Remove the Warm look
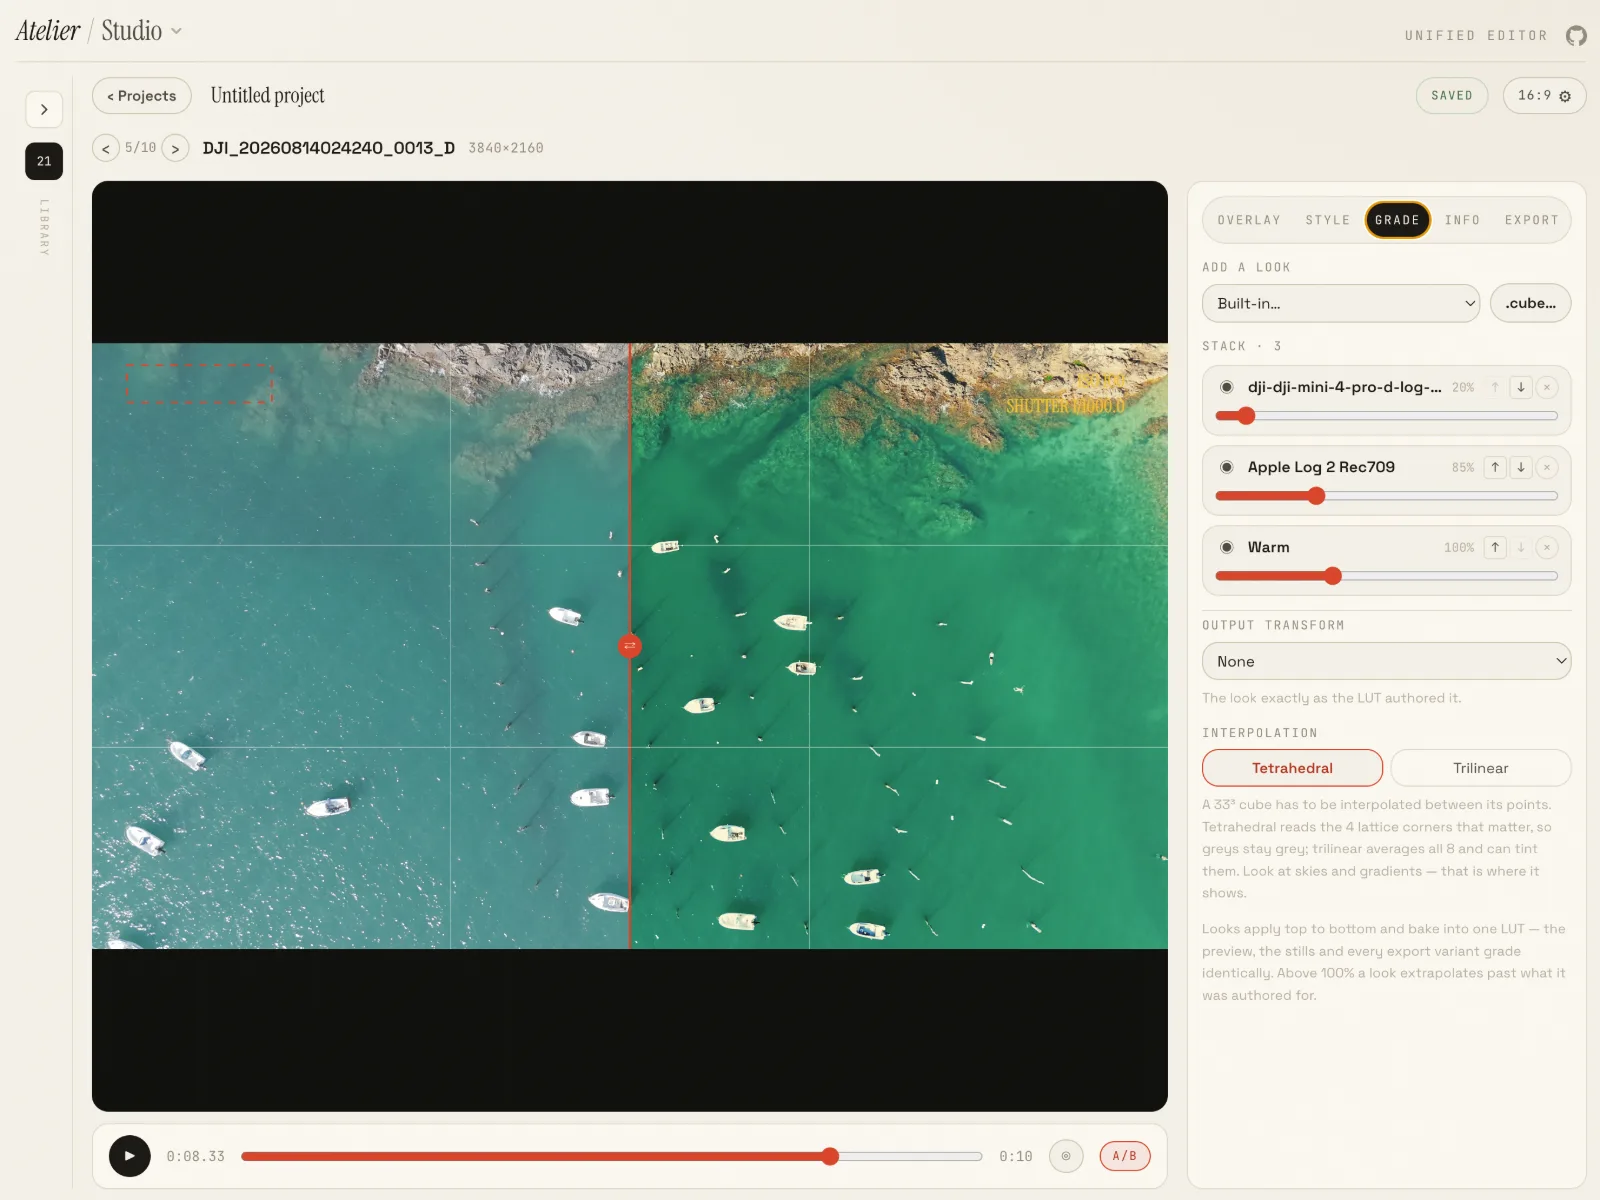1600x1200 pixels. (x=1547, y=547)
